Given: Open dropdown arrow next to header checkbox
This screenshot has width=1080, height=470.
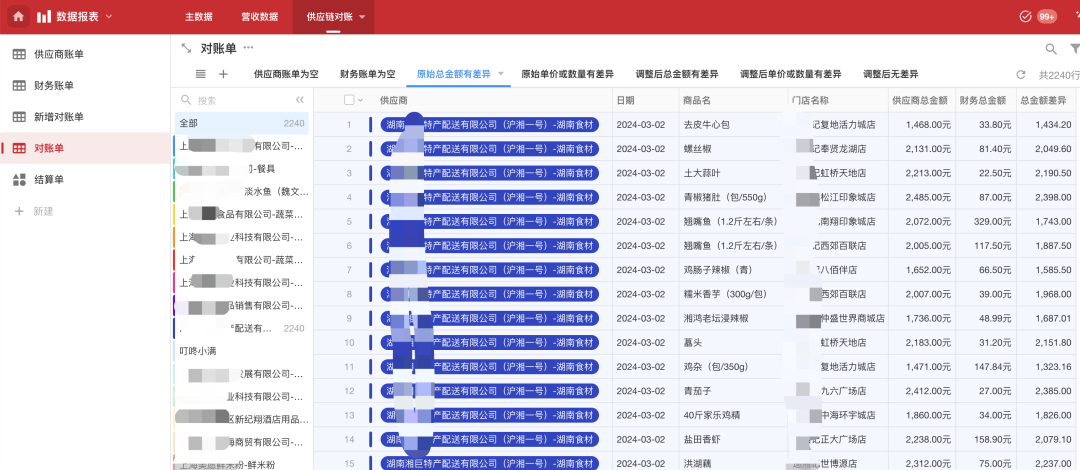Looking at the screenshot, I should pos(360,101).
